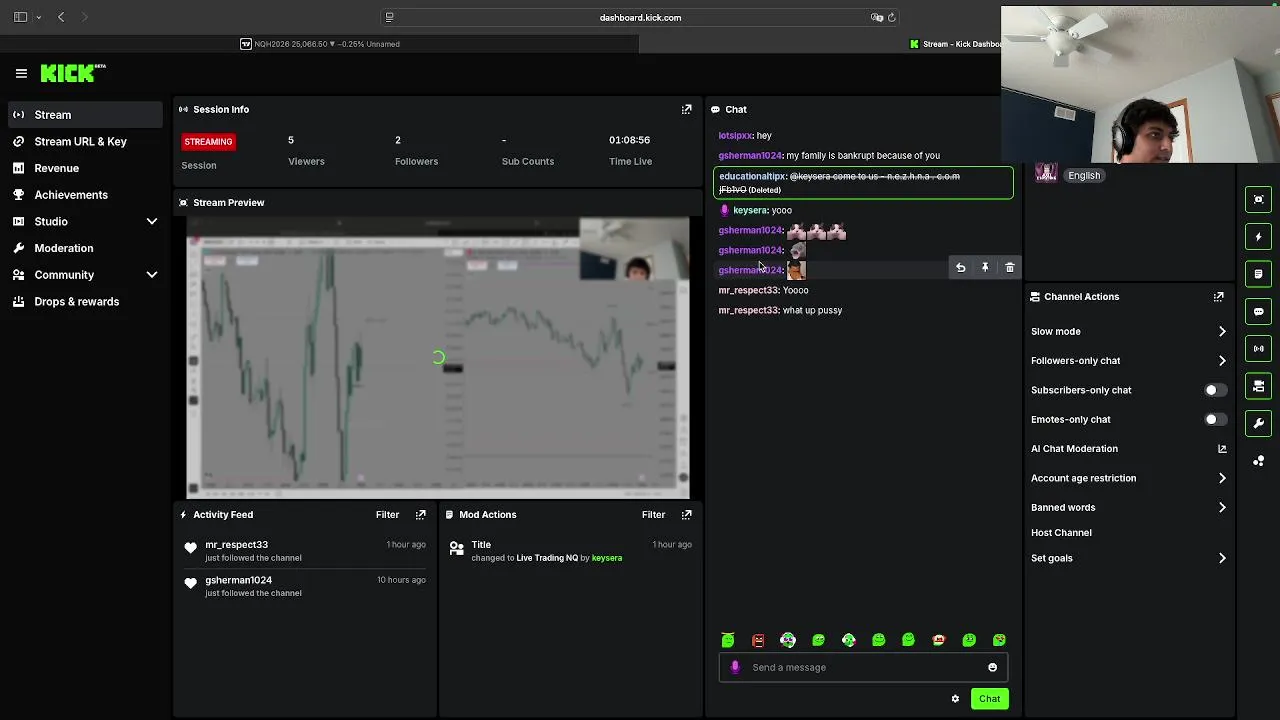
Task: Pop out the Mod Actions panel
Action: 686,514
